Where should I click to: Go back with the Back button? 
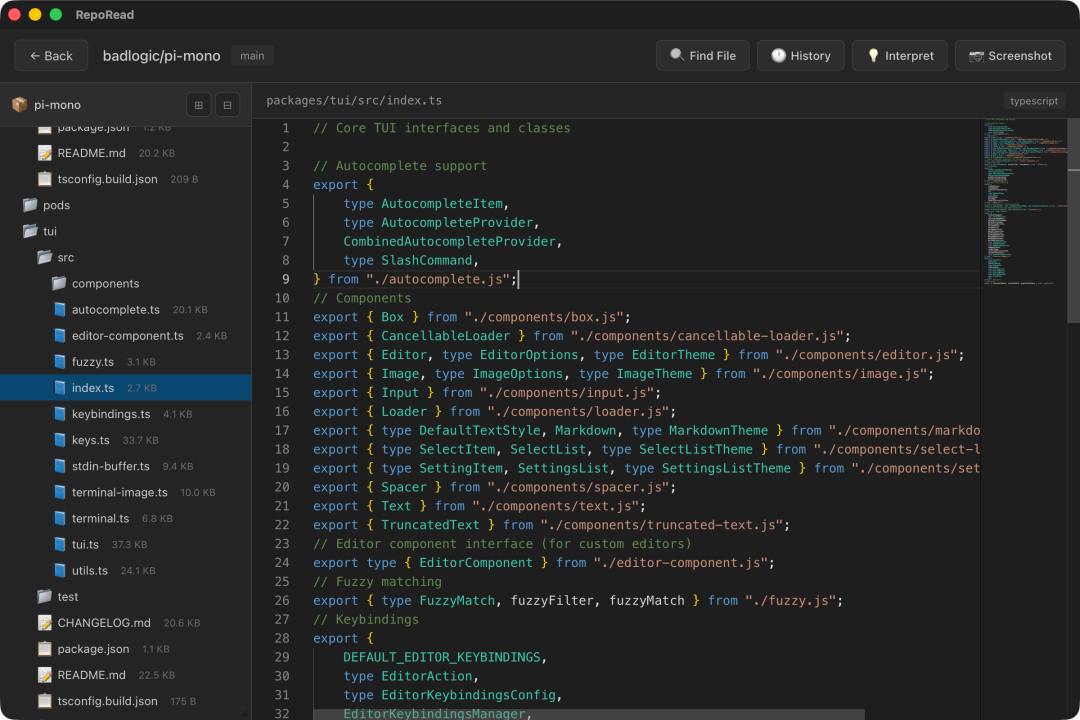tap(51, 56)
